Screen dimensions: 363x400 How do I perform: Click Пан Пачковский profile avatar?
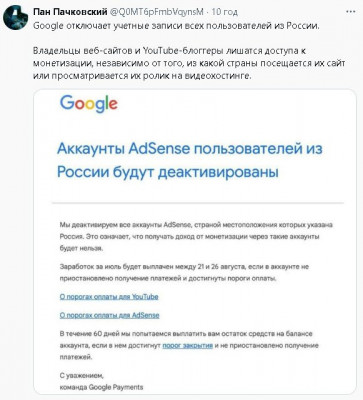point(15,18)
